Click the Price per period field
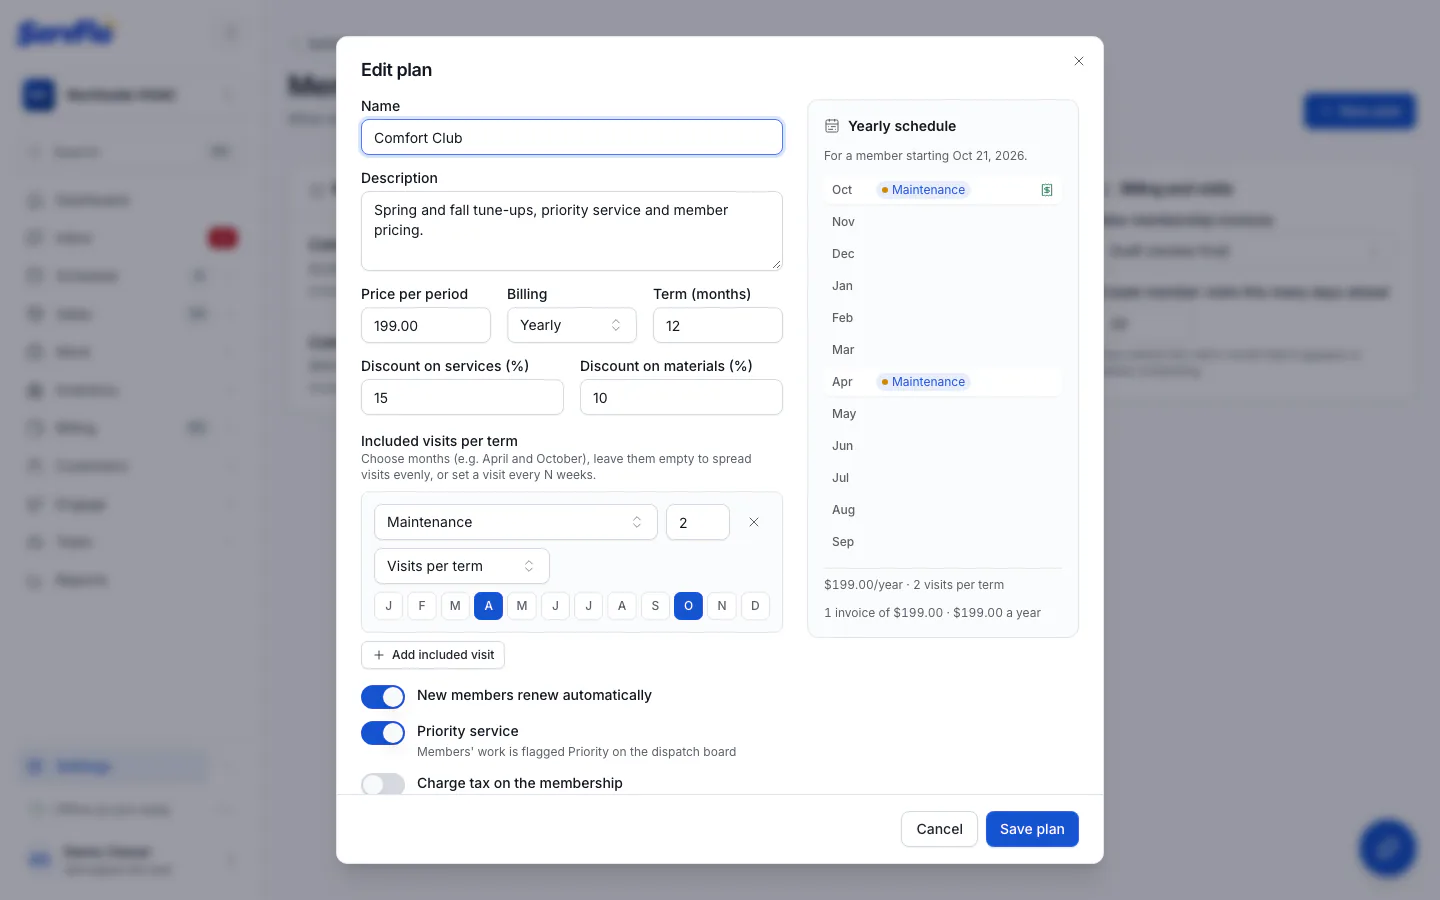The image size is (1440, 900). [426, 325]
